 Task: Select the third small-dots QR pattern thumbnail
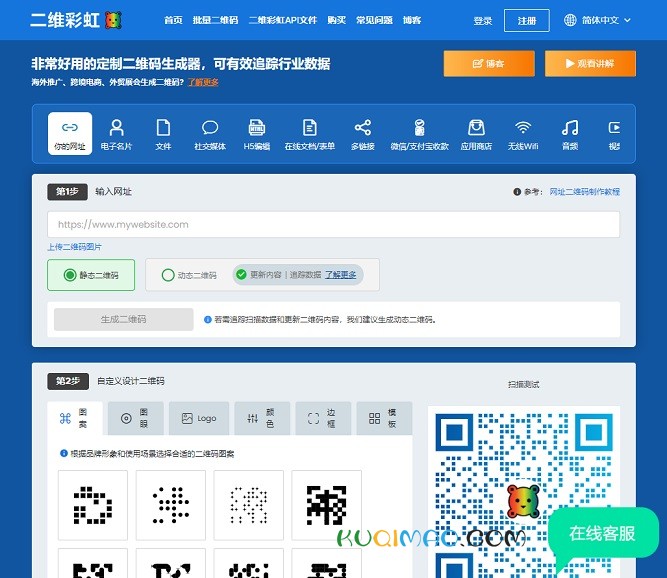[x=248, y=505]
